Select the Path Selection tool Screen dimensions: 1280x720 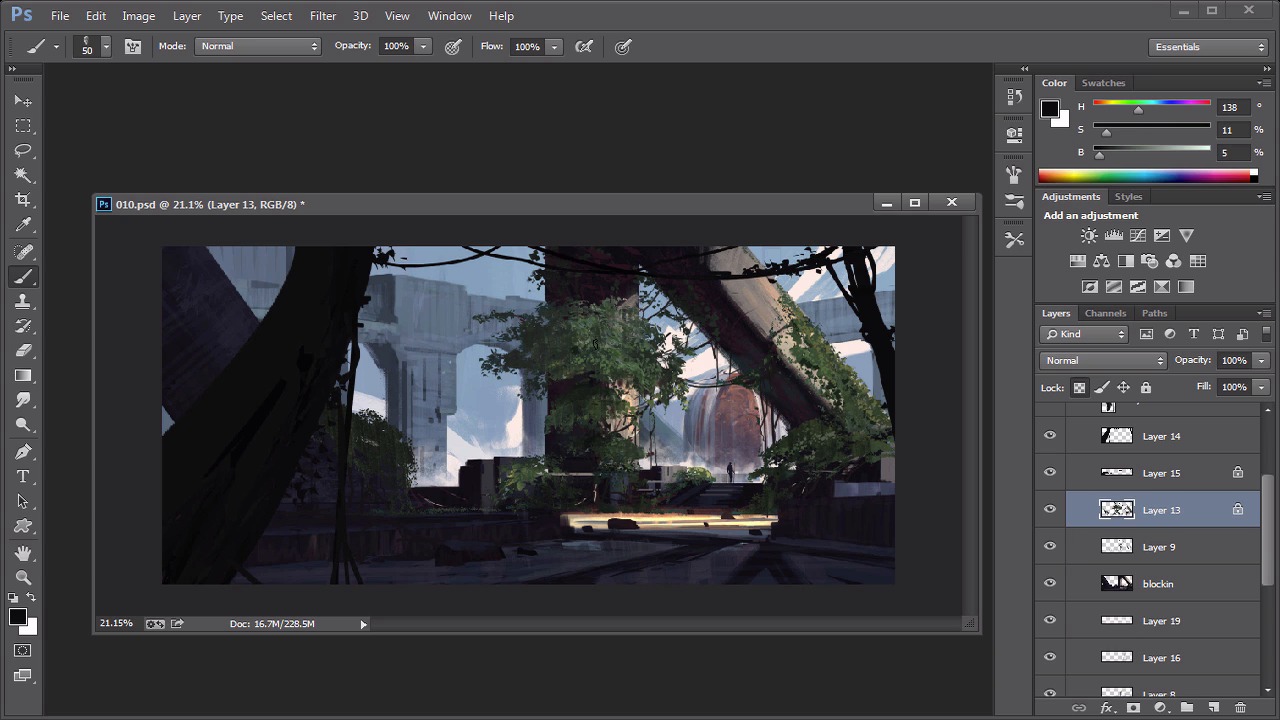23,501
